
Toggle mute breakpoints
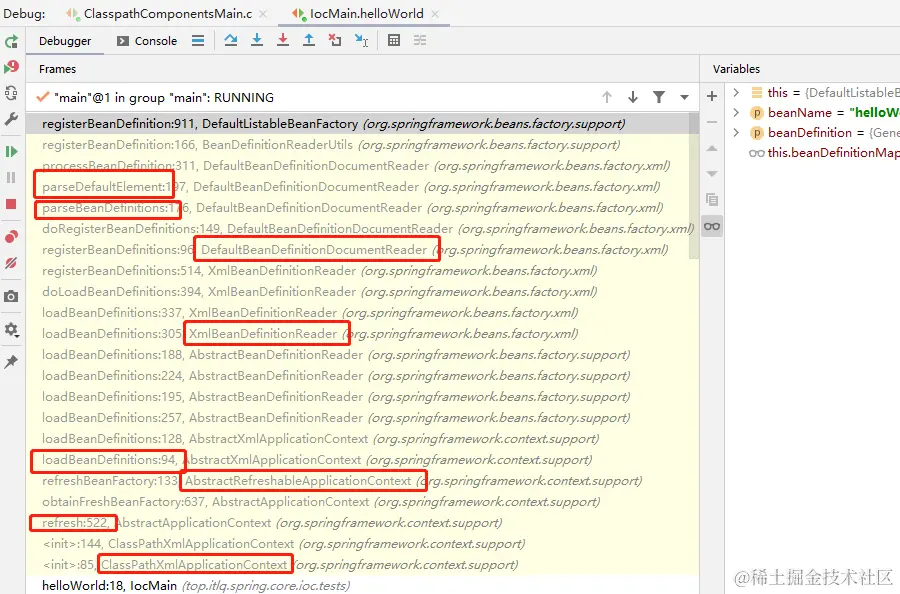(11, 263)
